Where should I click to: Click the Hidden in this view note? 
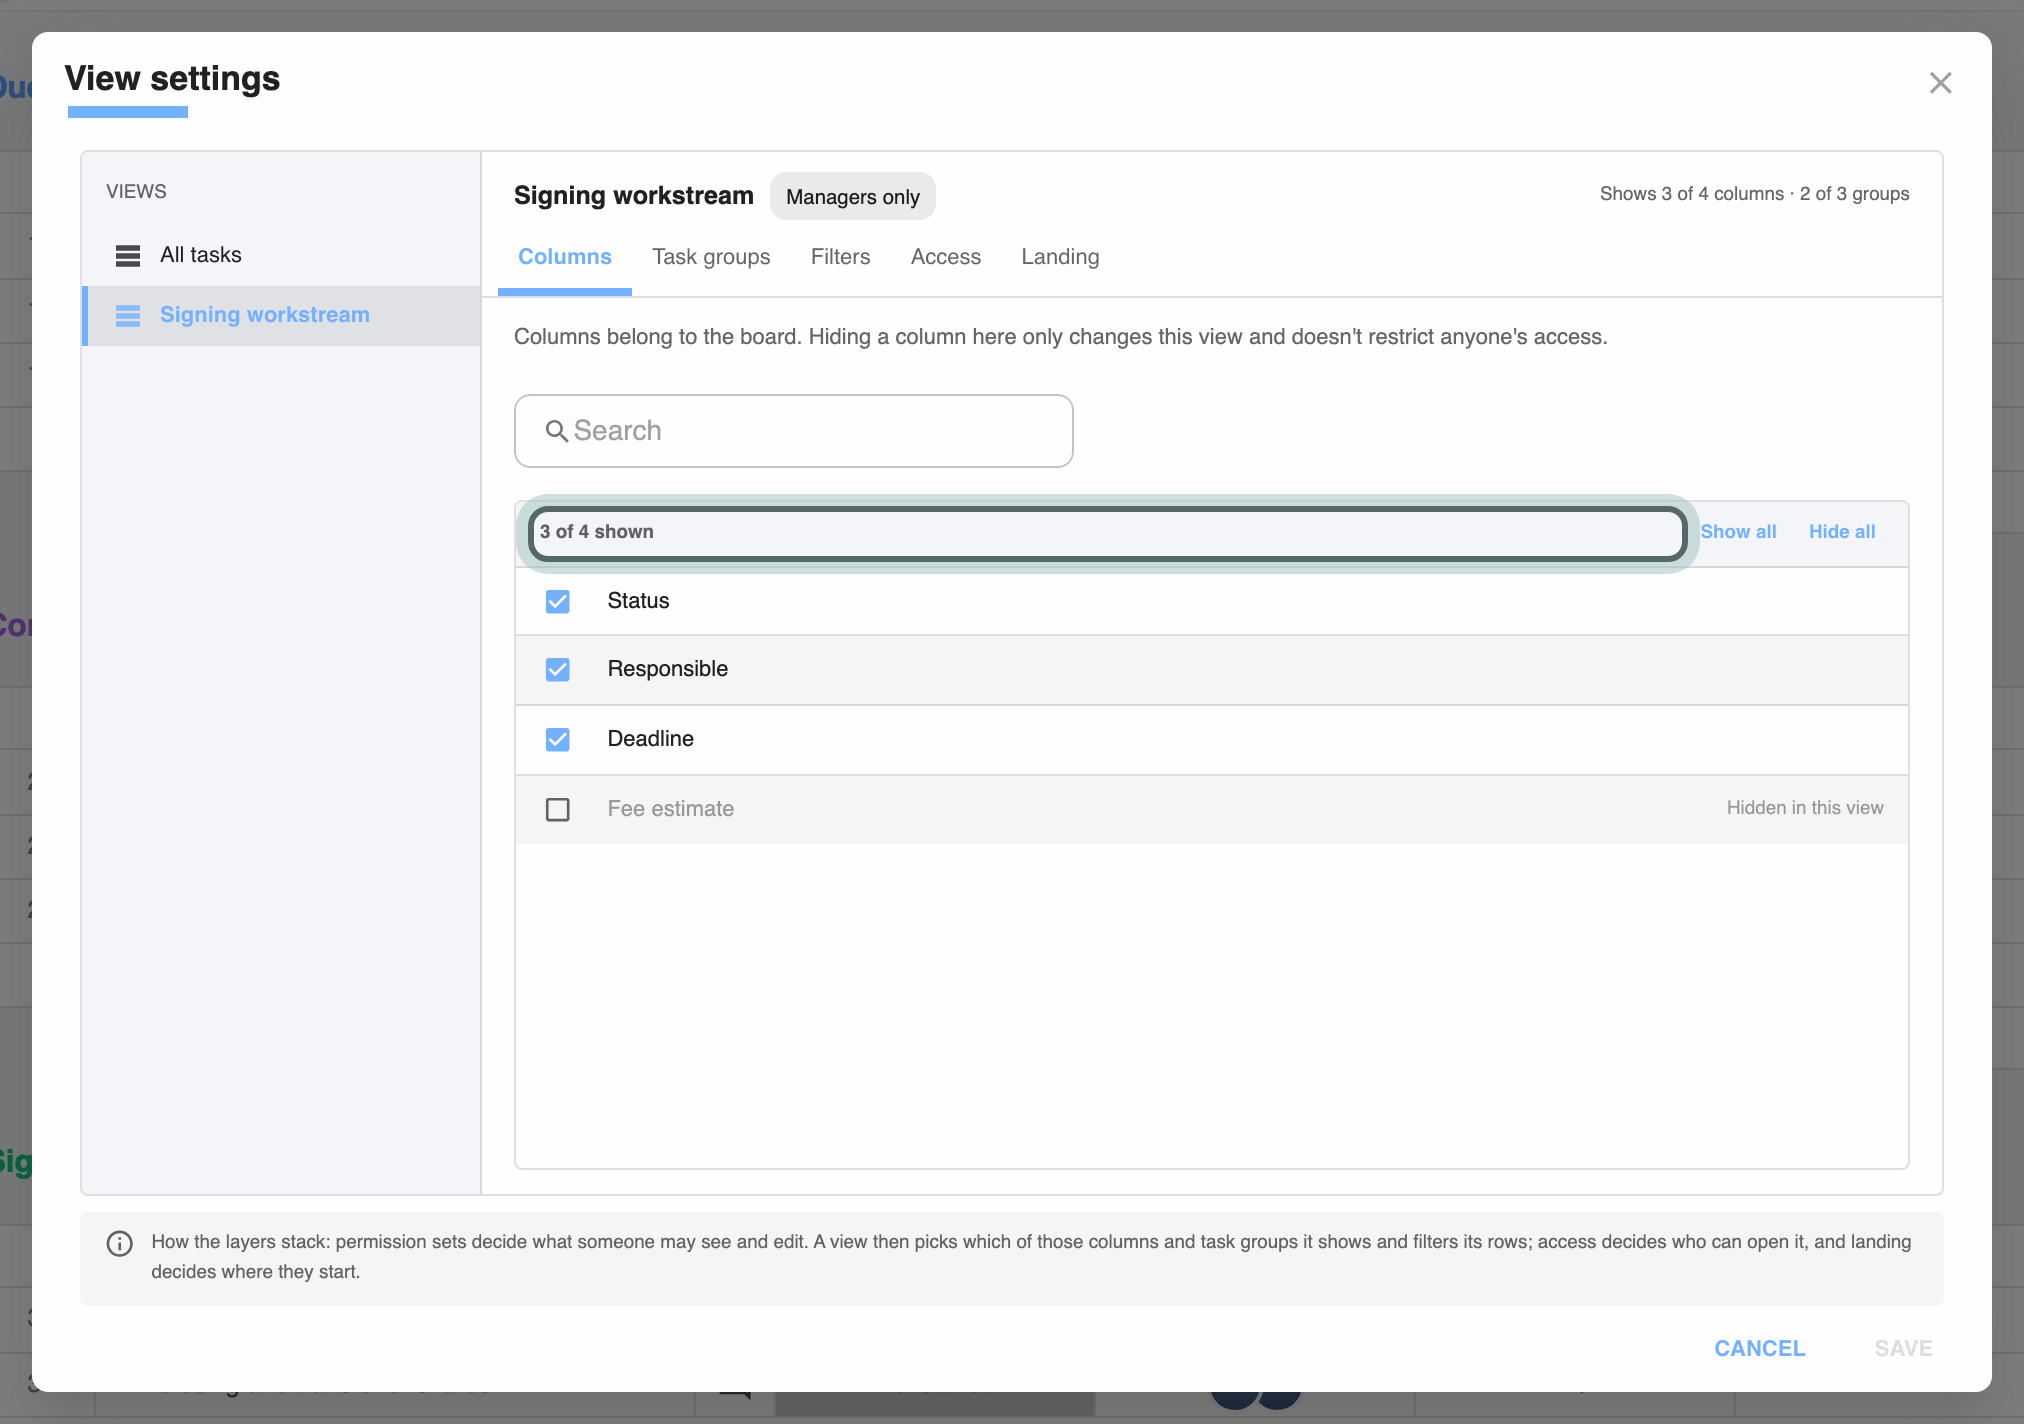pos(1805,808)
